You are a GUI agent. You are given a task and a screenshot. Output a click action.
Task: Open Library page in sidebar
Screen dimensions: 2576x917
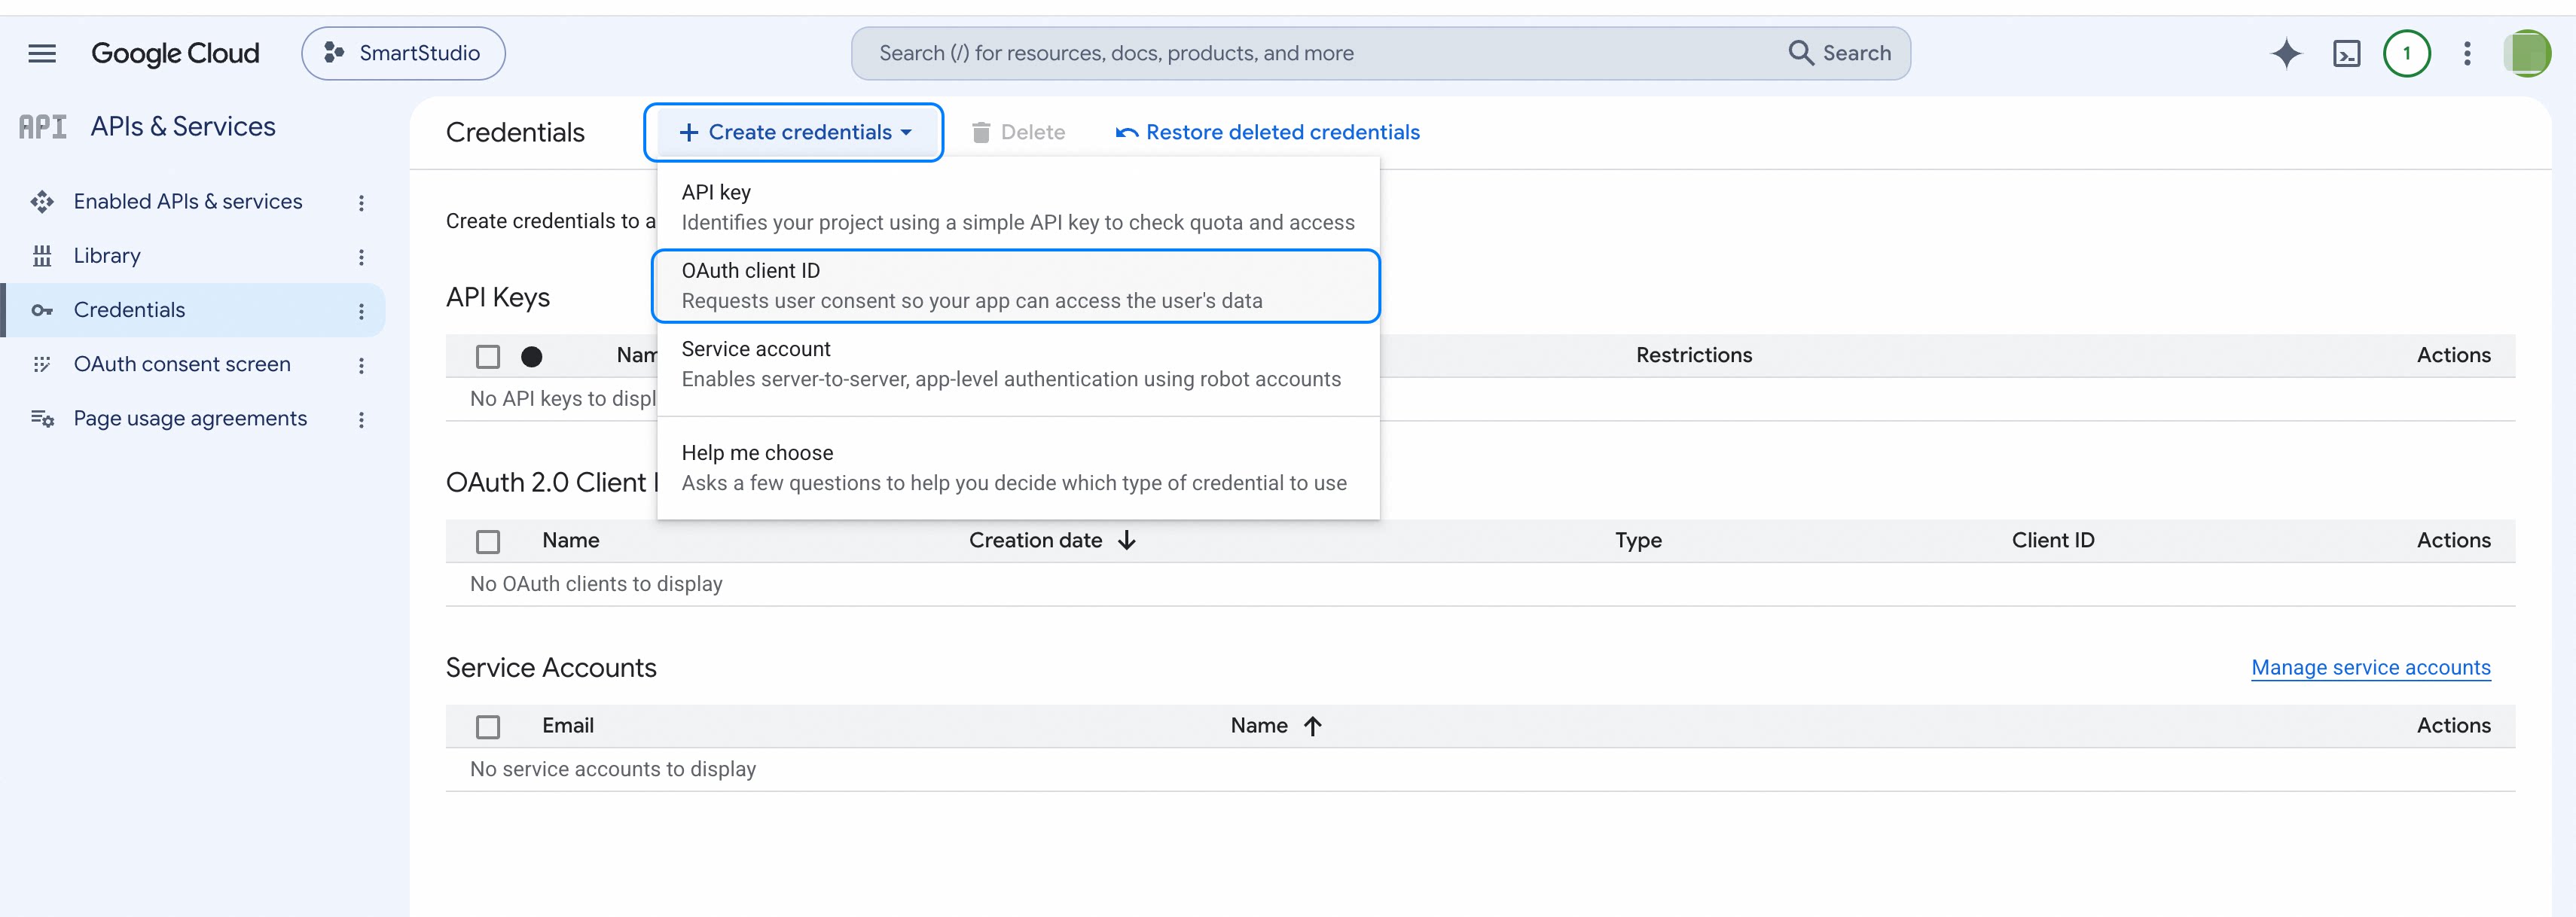(x=107, y=256)
